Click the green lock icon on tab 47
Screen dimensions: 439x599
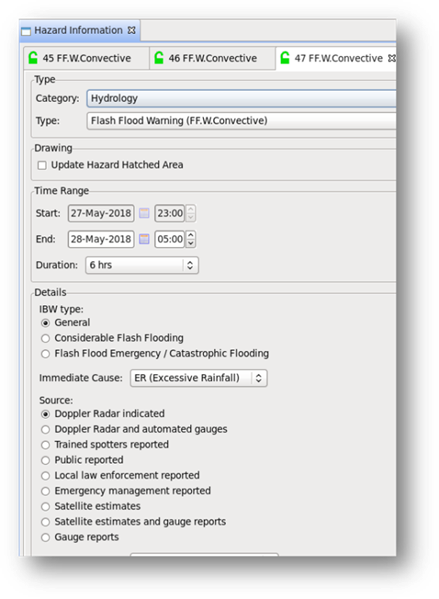tap(285, 58)
